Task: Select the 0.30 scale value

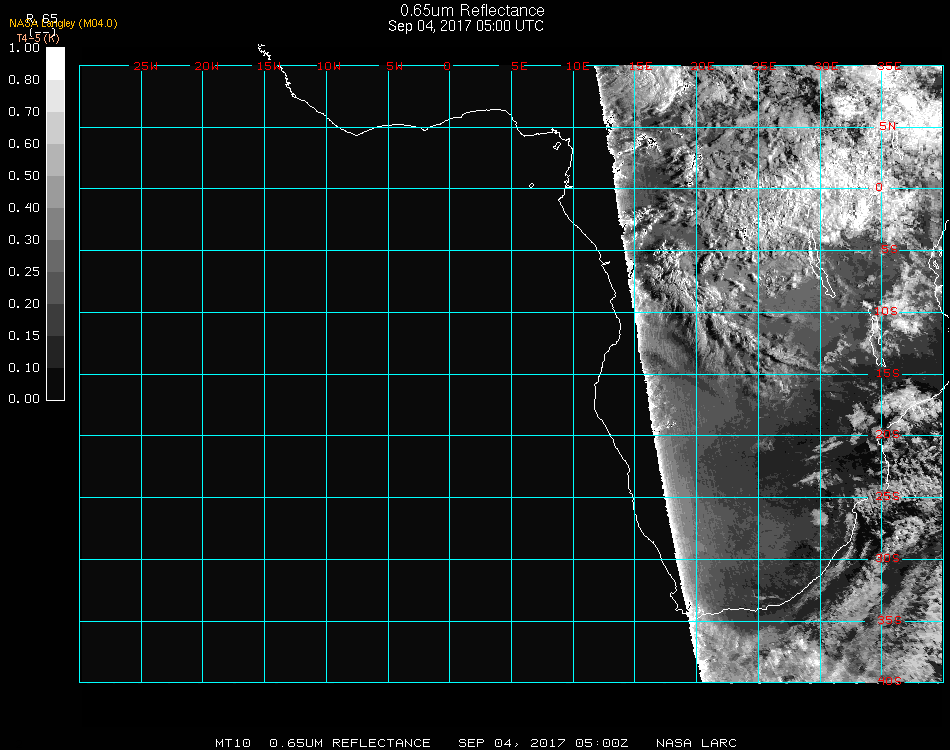Action: tap(24, 241)
